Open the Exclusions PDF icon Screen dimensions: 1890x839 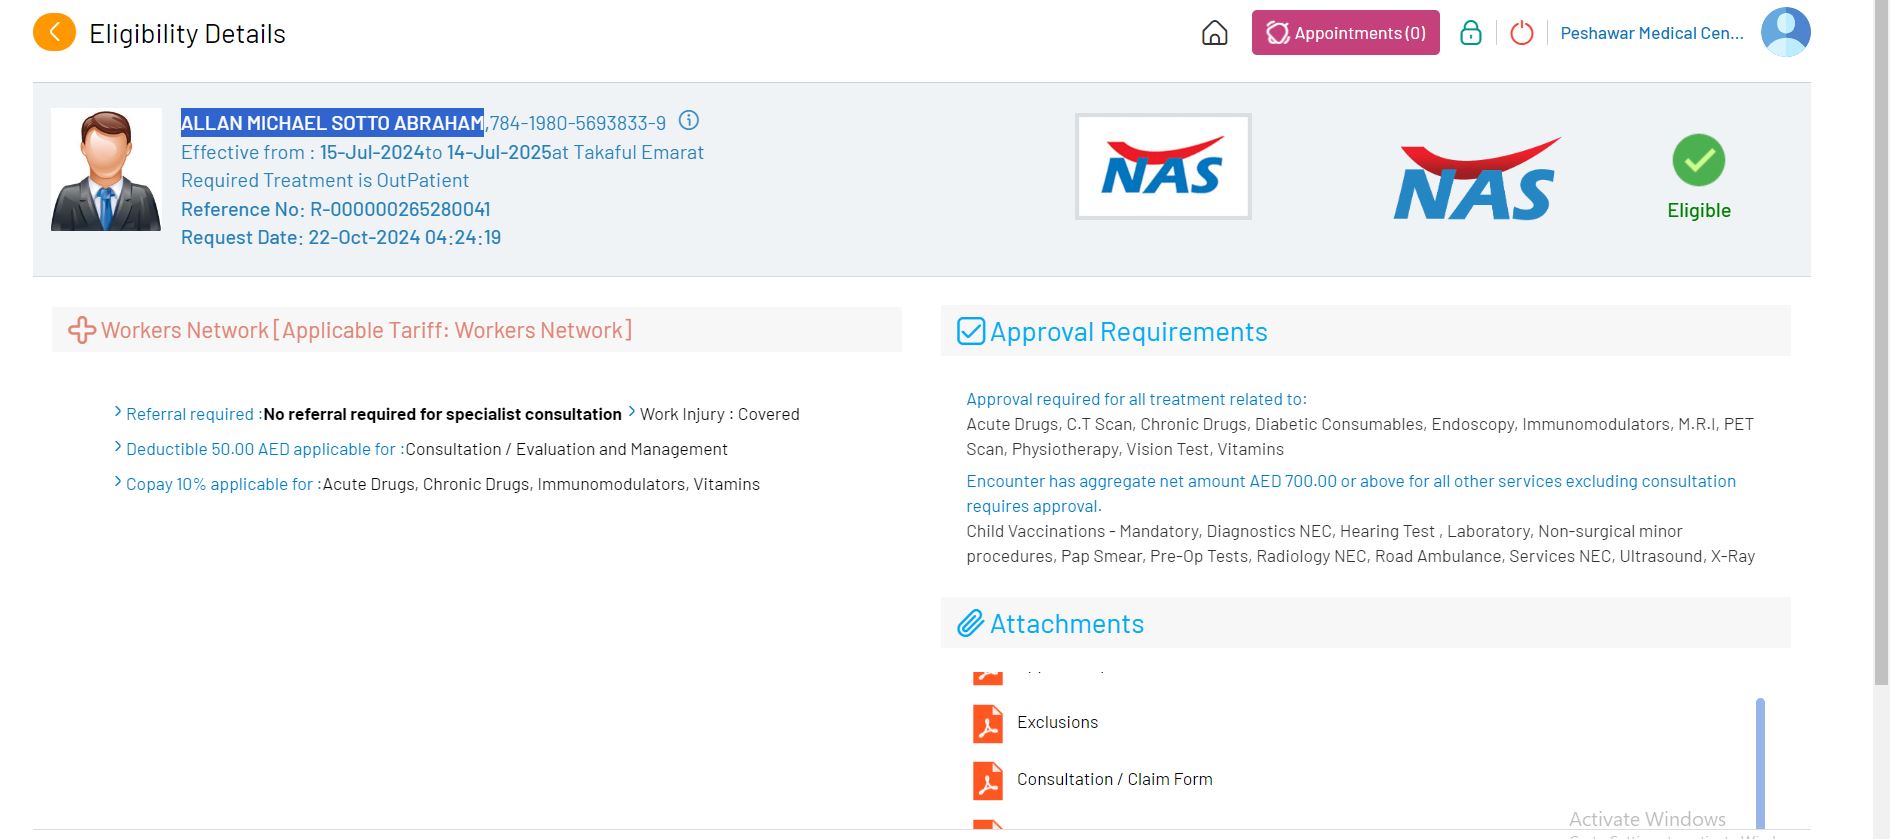click(x=988, y=723)
